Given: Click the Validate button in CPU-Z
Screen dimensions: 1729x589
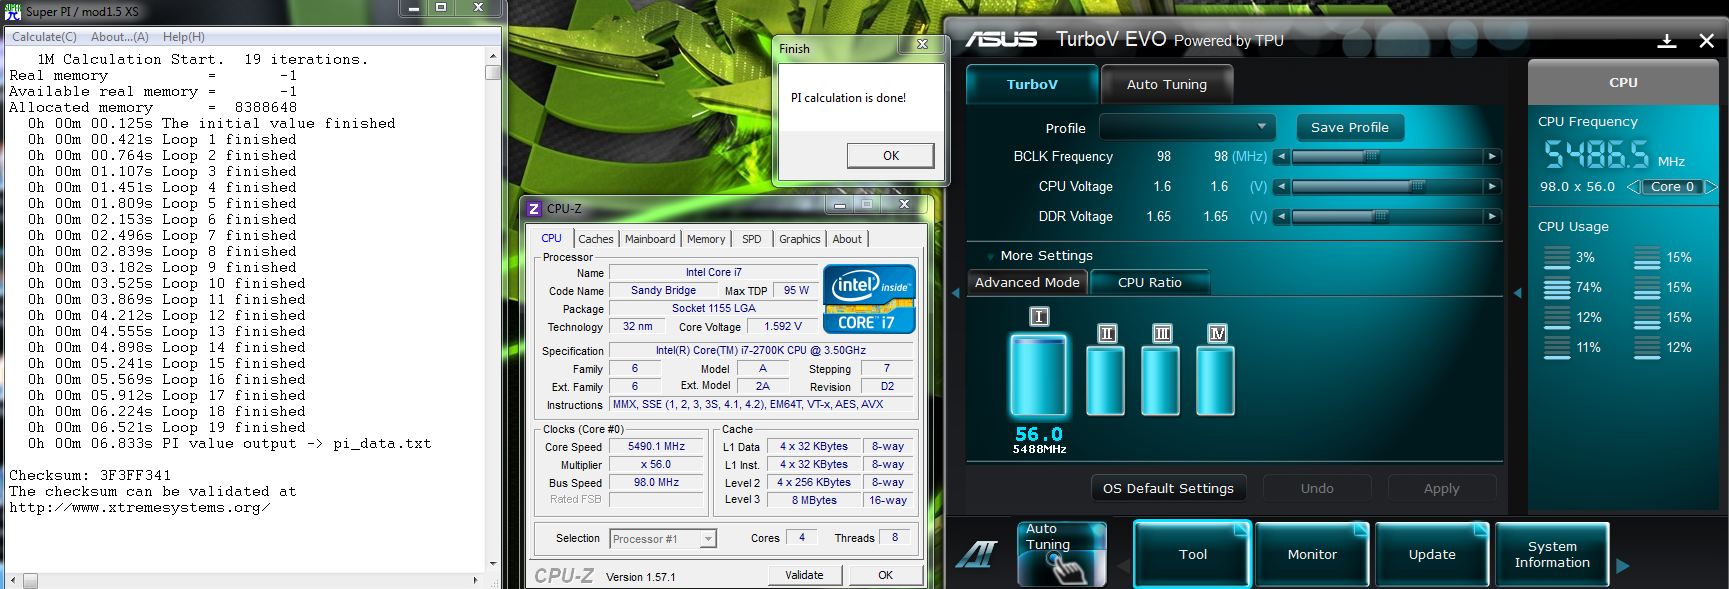Looking at the screenshot, I should tap(804, 575).
